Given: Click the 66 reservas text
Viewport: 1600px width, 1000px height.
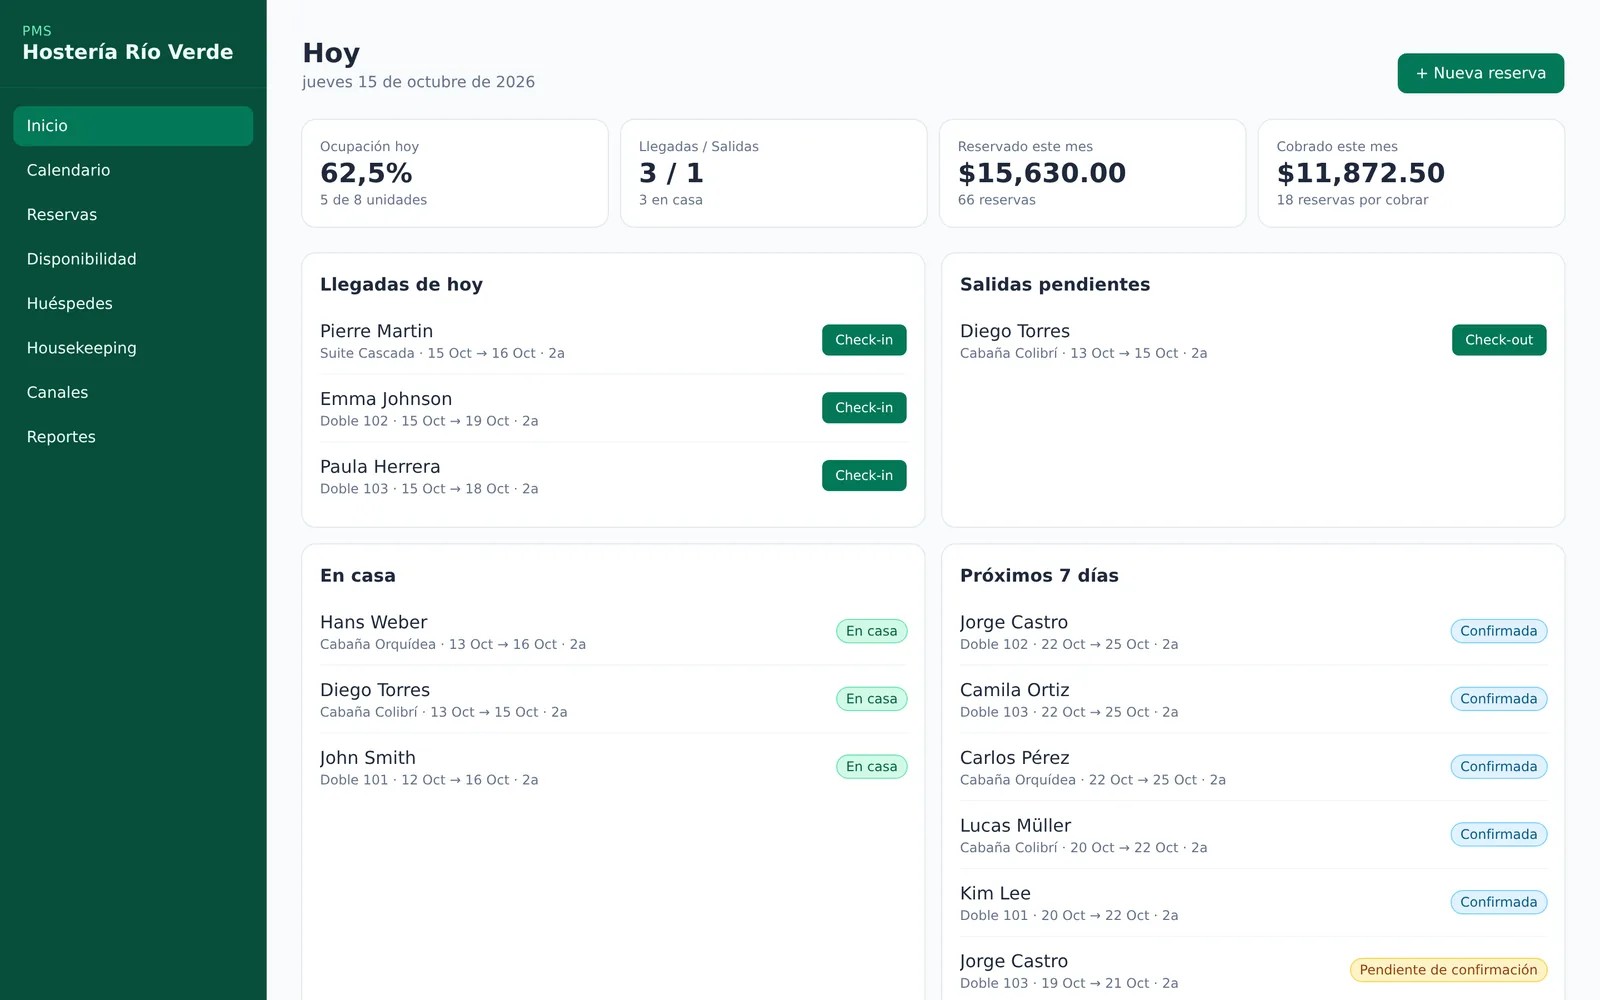Looking at the screenshot, I should click(x=996, y=200).
